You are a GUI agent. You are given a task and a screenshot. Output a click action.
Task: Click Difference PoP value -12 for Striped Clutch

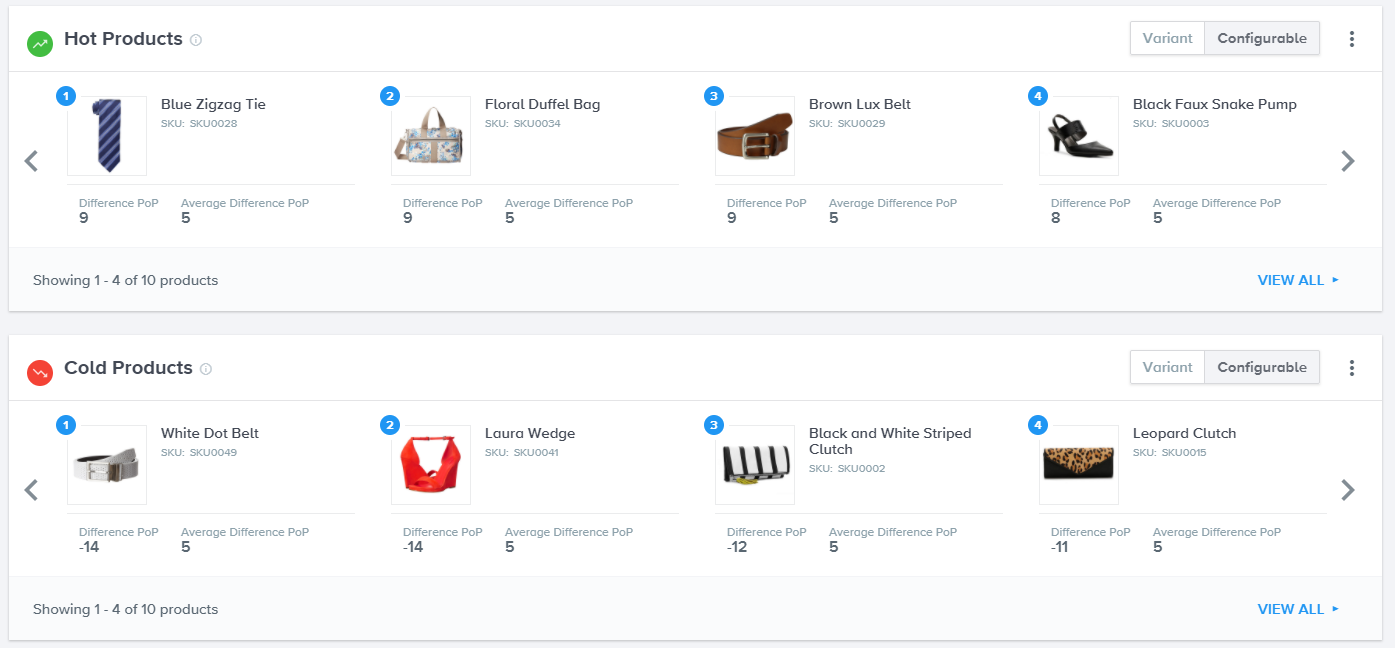pos(737,547)
